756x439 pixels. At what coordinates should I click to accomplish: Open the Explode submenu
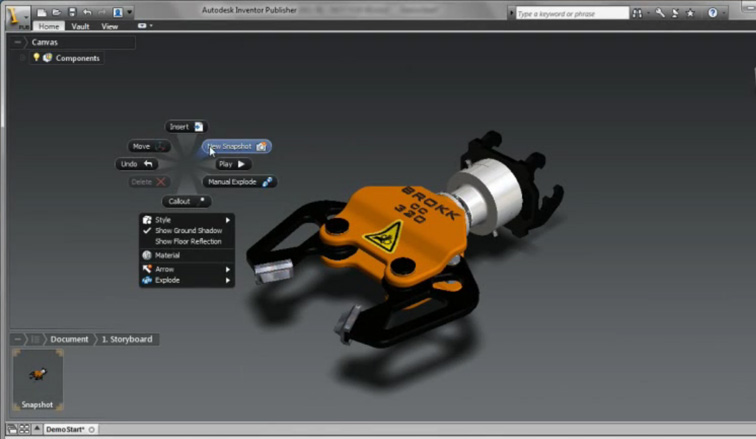(187, 281)
